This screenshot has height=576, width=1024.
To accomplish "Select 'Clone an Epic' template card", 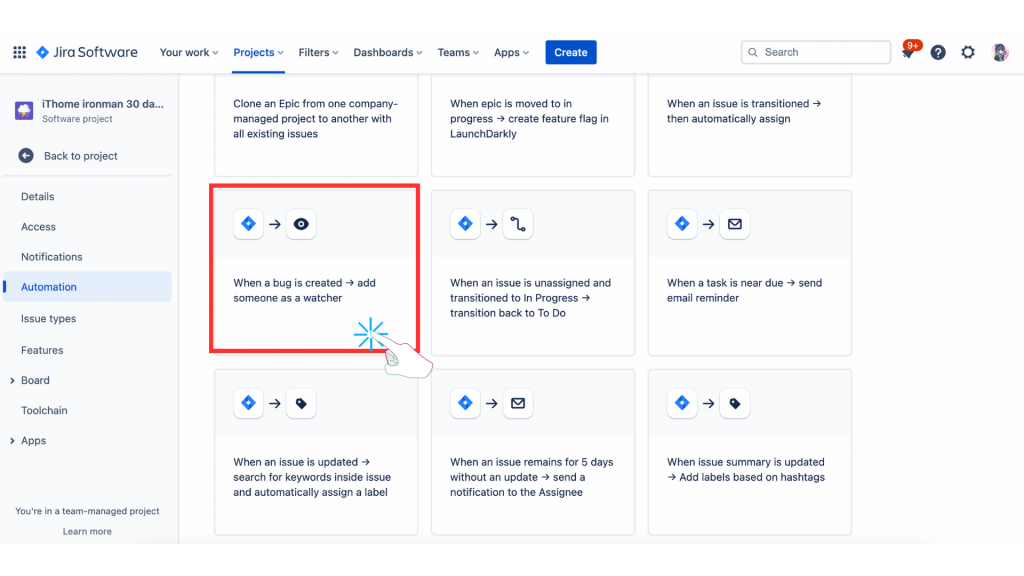I will [316, 124].
